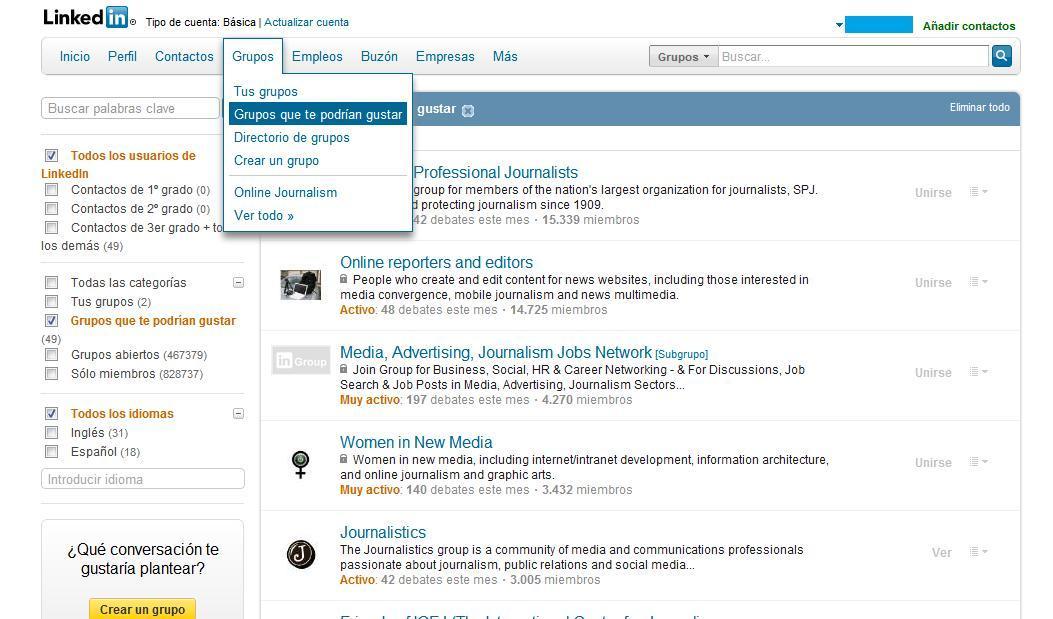Tick the Contactos de 1º grado checkbox

(51, 190)
